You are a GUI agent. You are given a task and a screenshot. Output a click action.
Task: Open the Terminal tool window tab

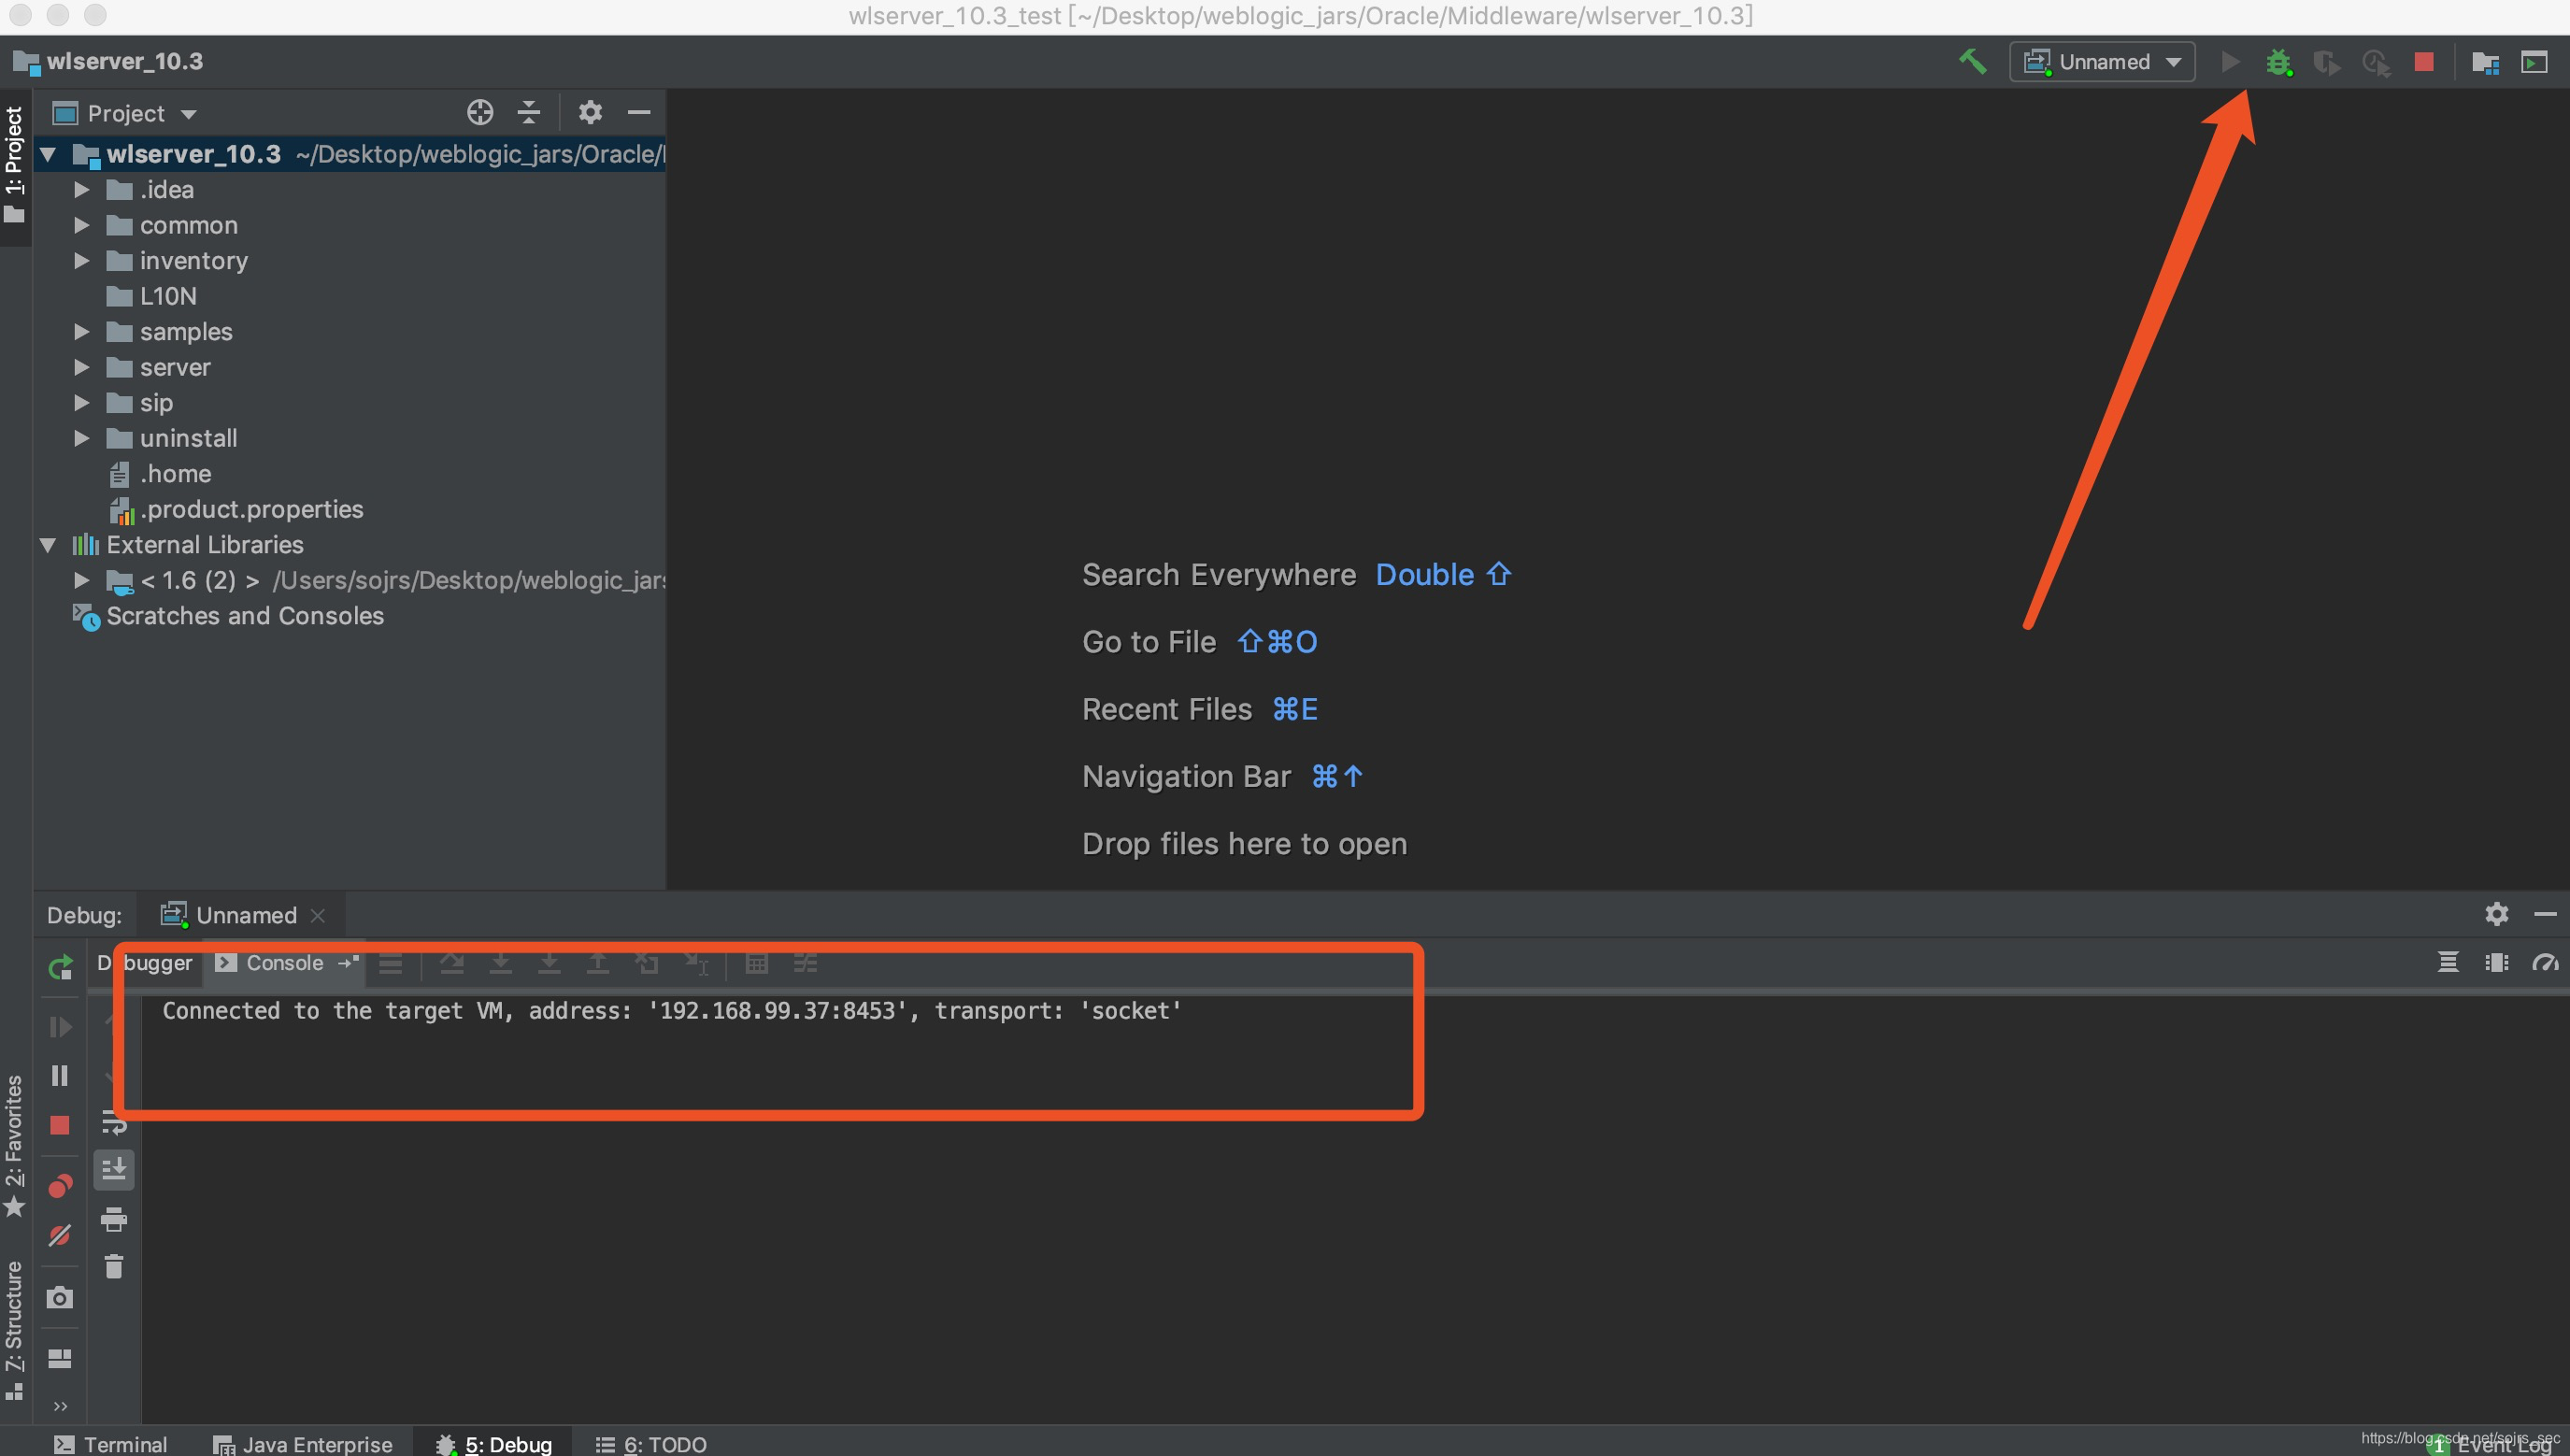point(110,1444)
